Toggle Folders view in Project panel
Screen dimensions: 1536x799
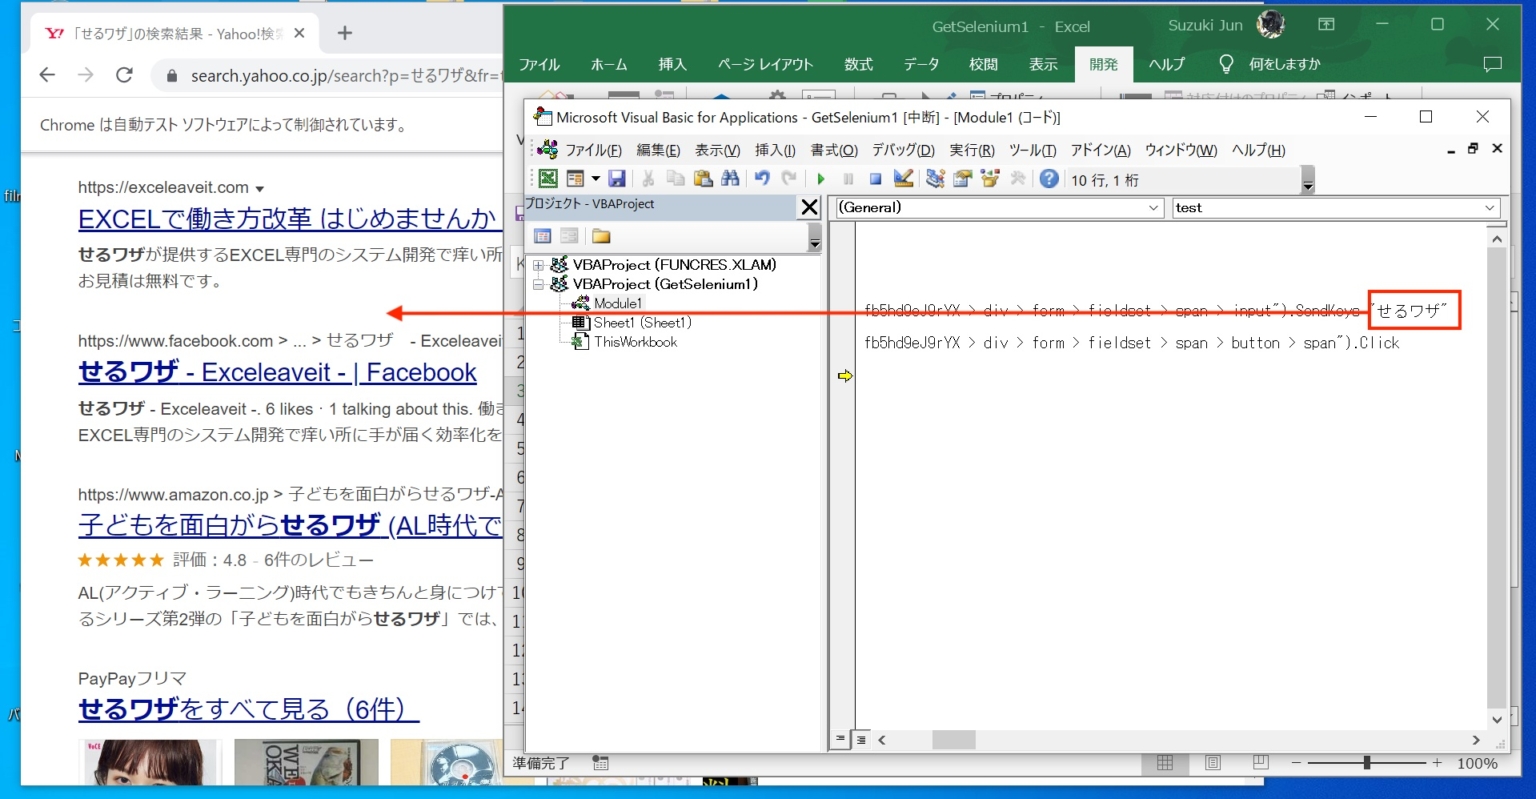pos(601,237)
